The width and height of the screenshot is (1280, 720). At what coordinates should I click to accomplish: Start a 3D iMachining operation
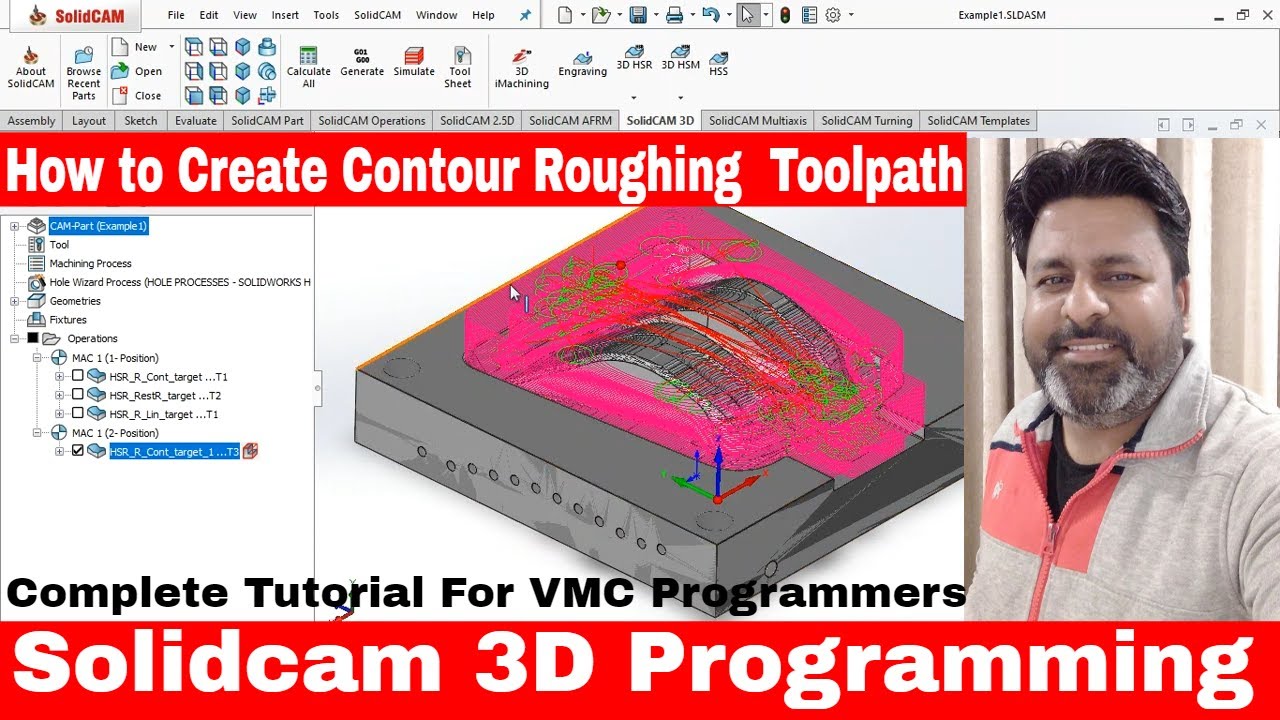click(522, 67)
